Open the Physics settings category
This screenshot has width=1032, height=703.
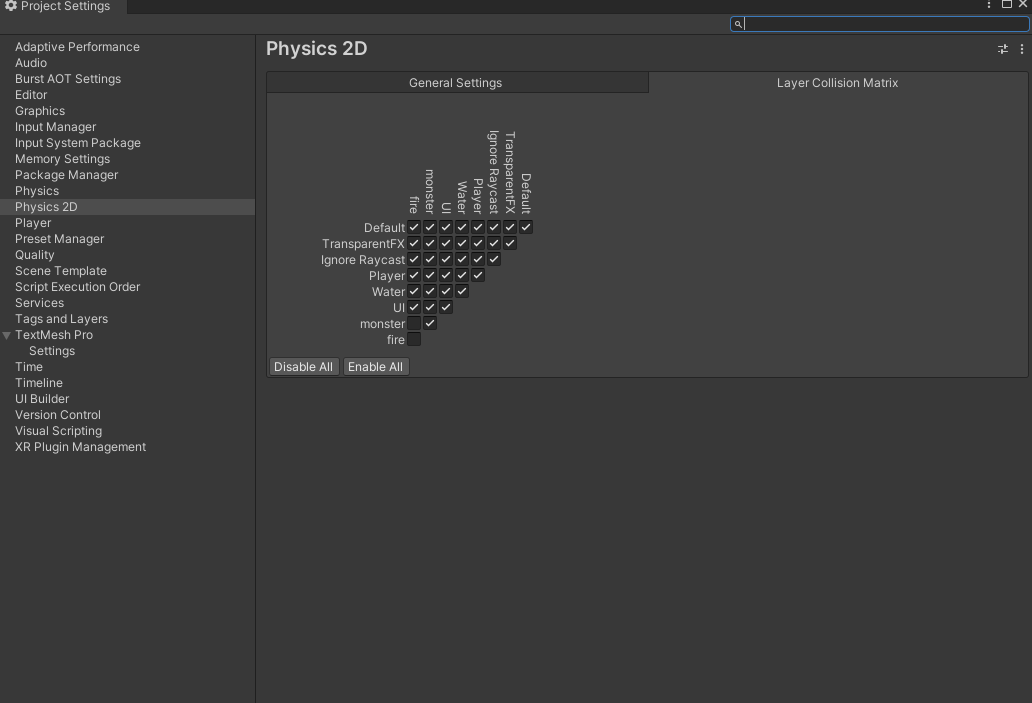click(x=37, y=191)
